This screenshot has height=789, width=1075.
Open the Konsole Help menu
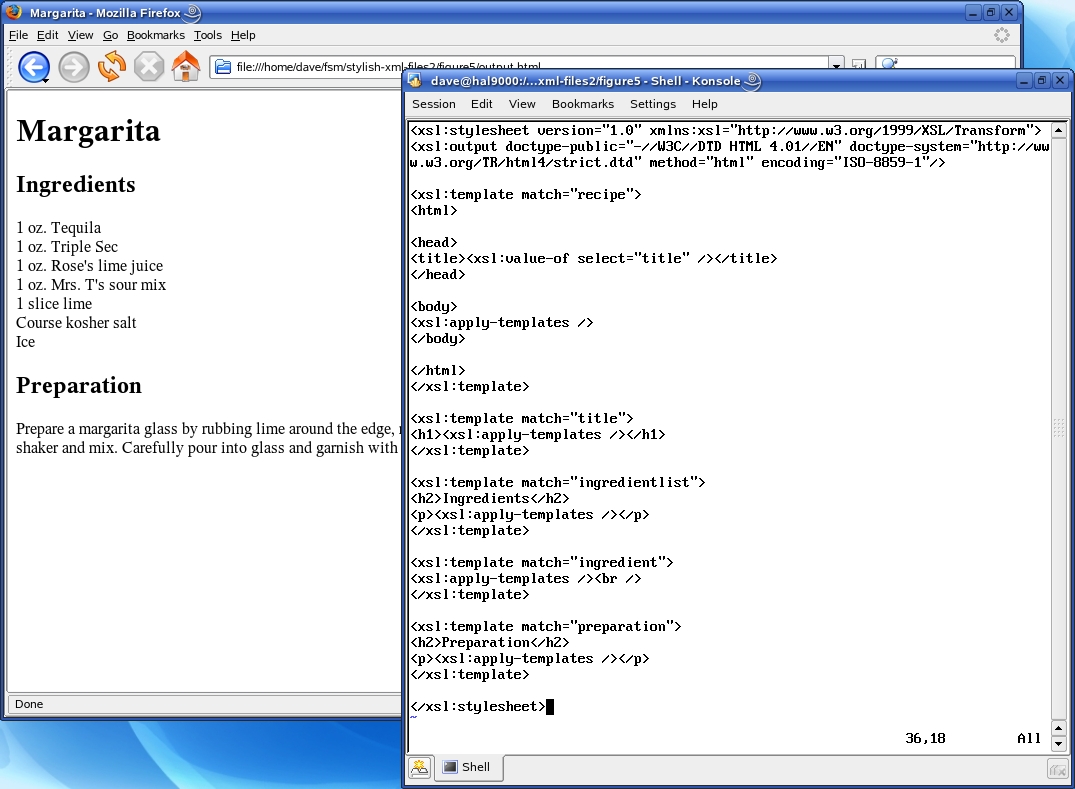(705, 104)
